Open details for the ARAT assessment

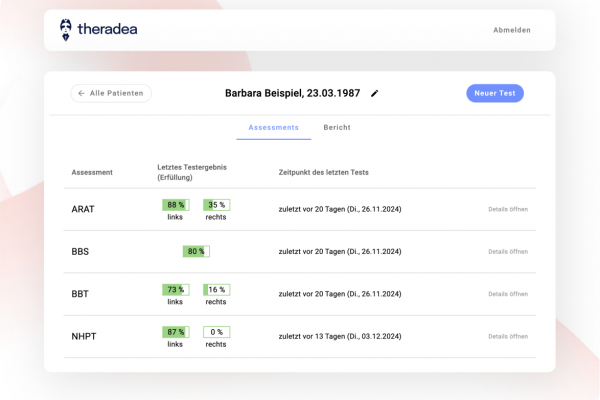[507, 209]
